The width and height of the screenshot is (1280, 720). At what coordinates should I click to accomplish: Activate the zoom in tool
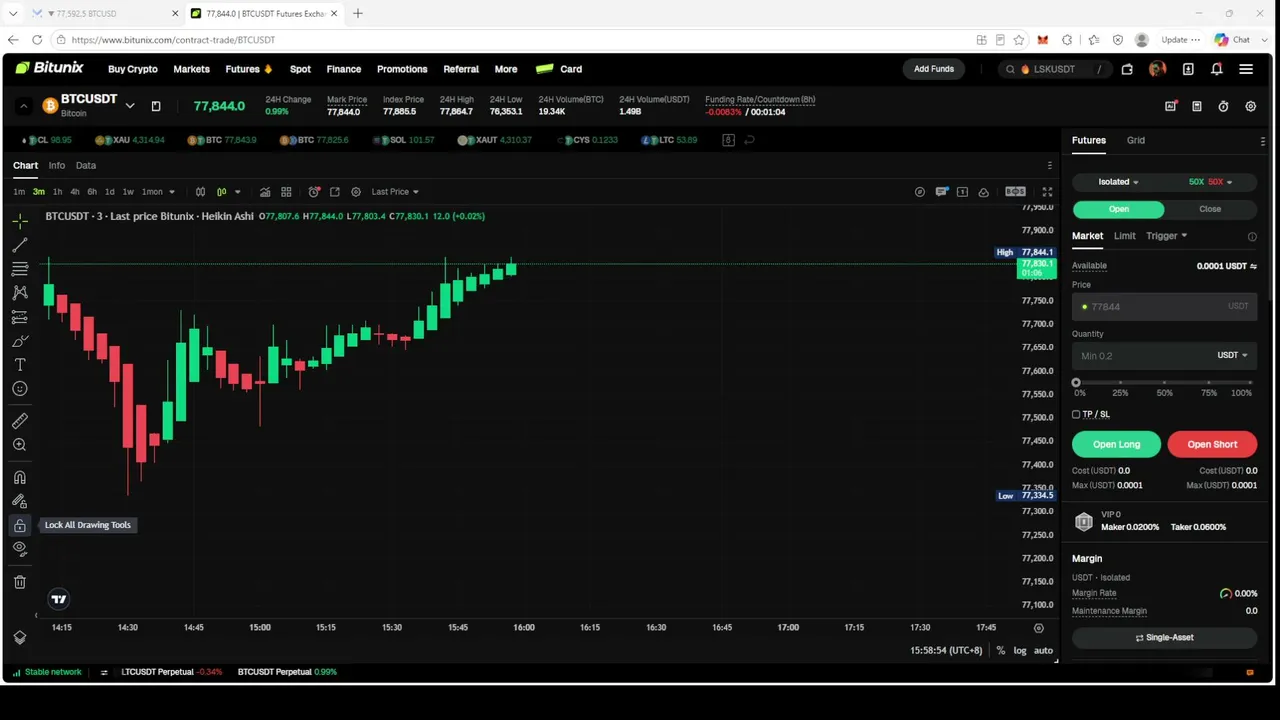20,445
